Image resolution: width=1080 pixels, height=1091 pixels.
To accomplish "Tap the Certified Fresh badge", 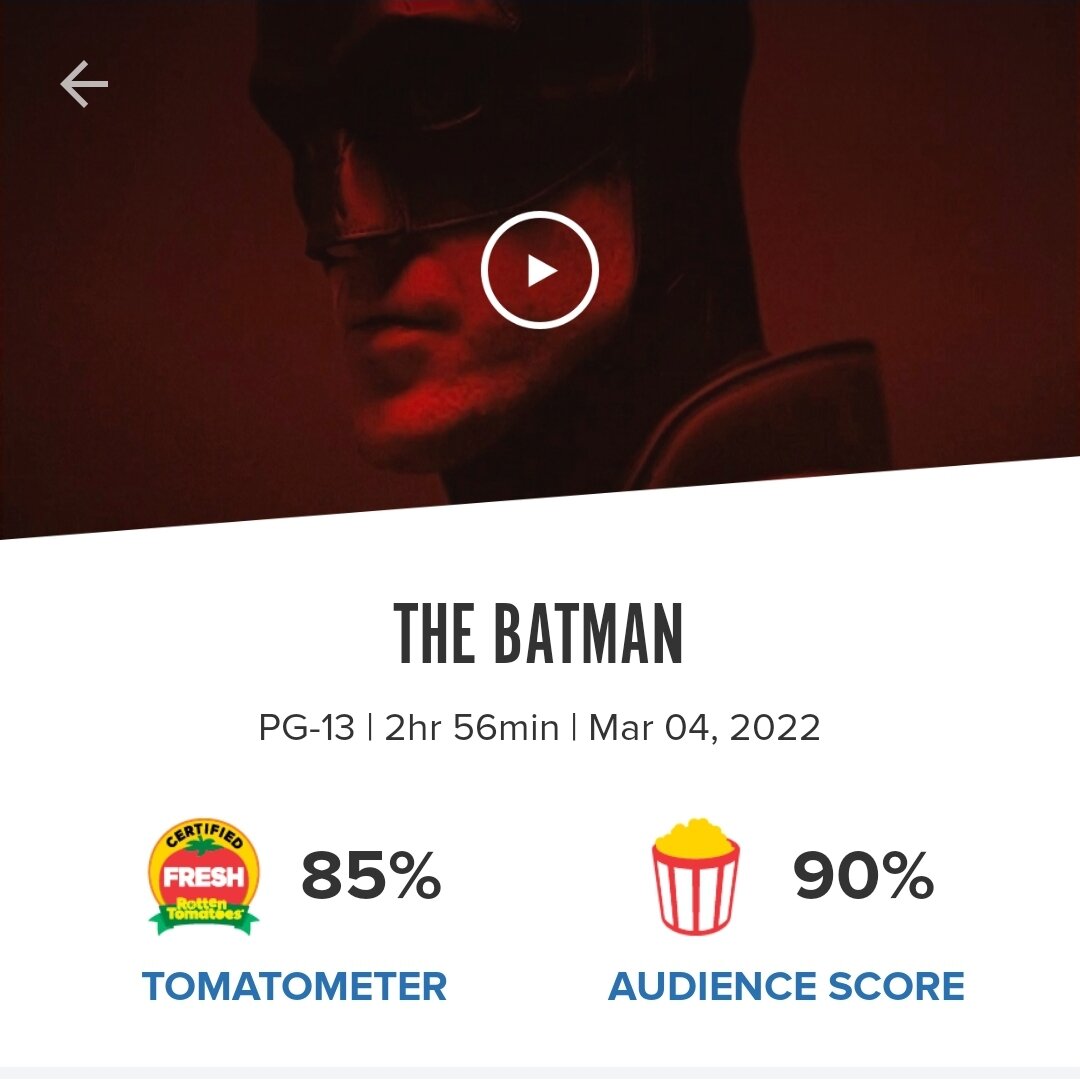I will click(x=203, y=877).
